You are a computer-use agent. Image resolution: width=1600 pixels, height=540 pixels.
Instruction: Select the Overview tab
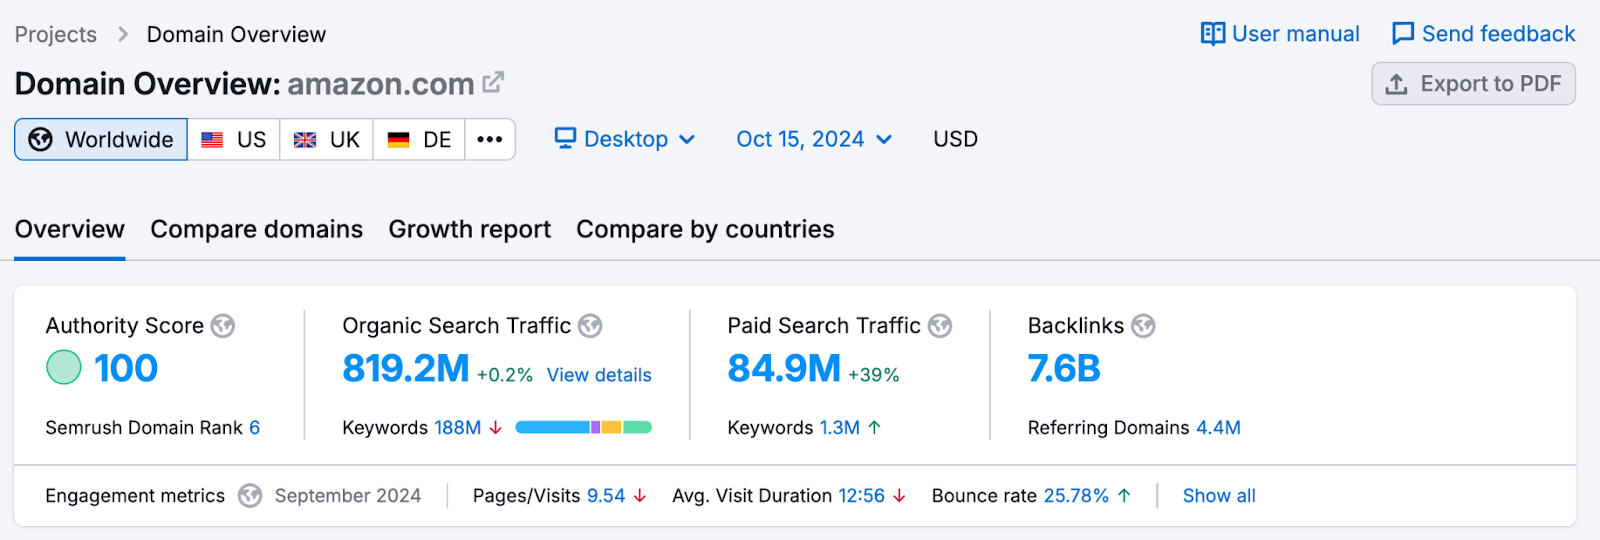click(70, 229)
